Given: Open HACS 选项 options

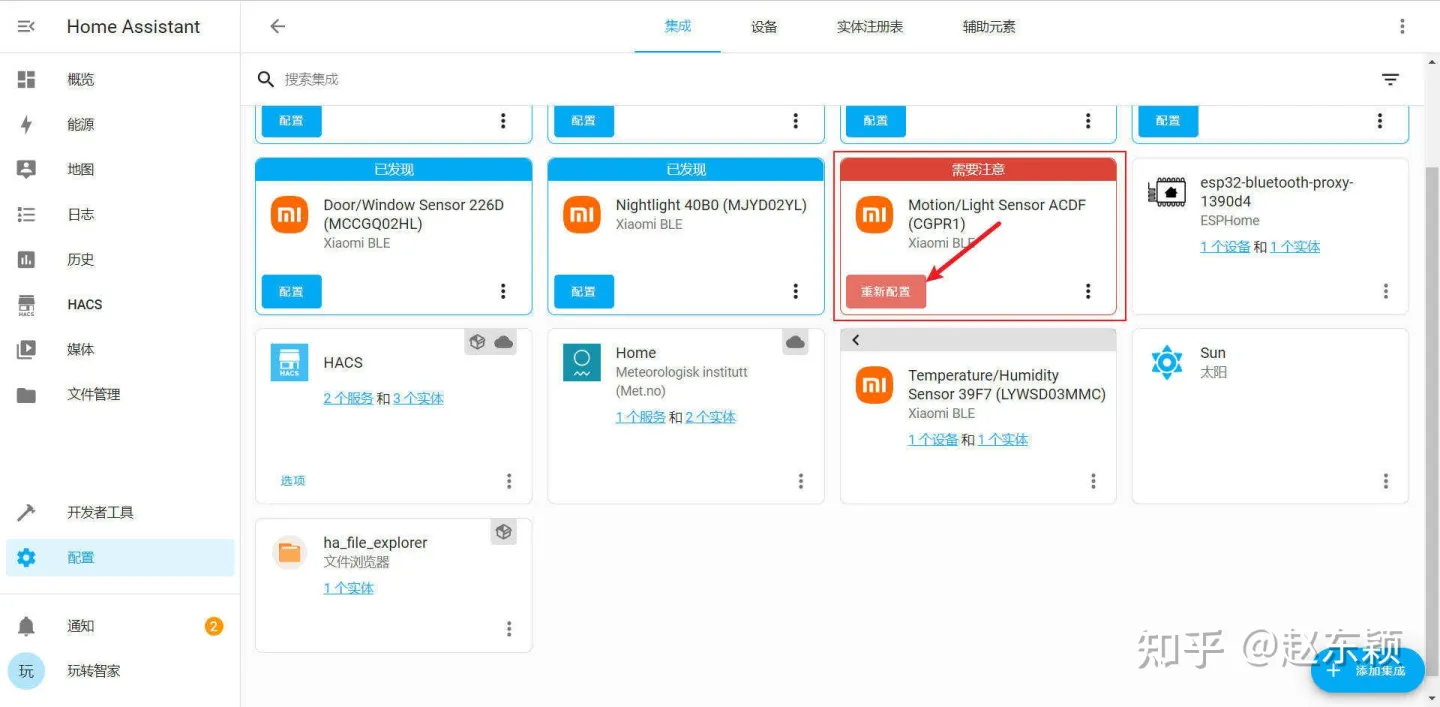Looking at the screenshot, I should click(x=293, y=481).
